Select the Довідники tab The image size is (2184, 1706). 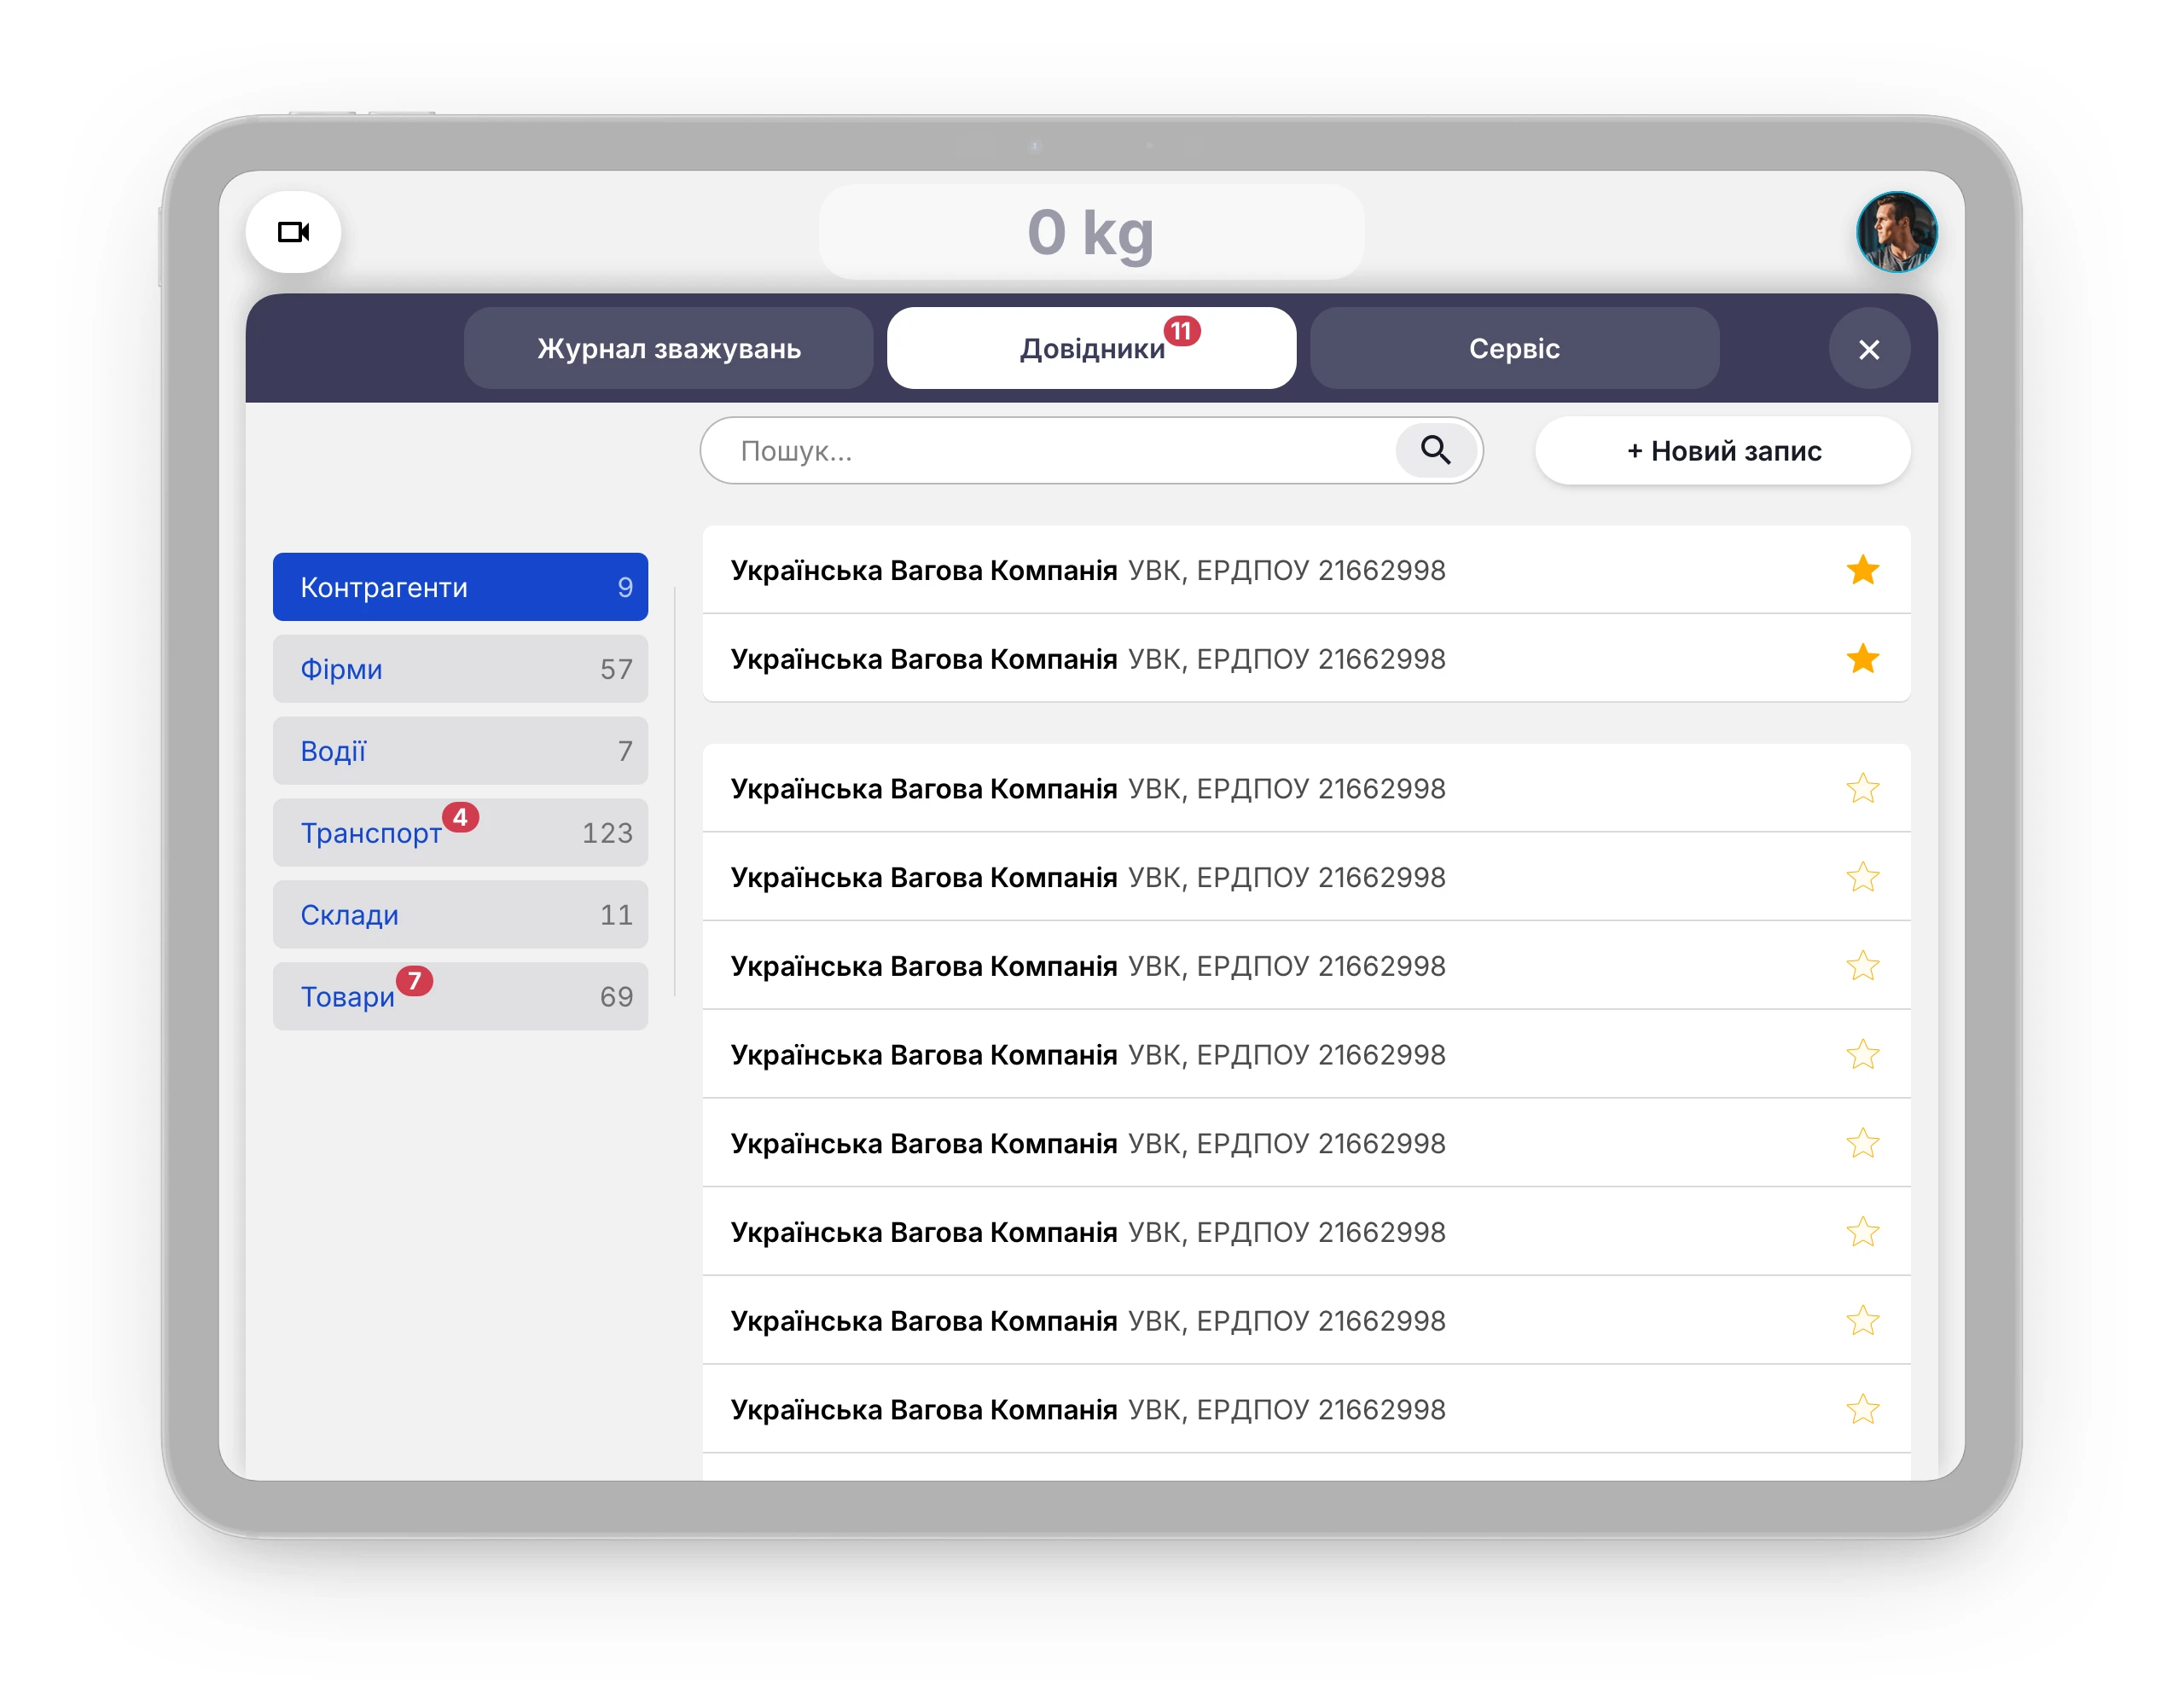point(1090,349)
